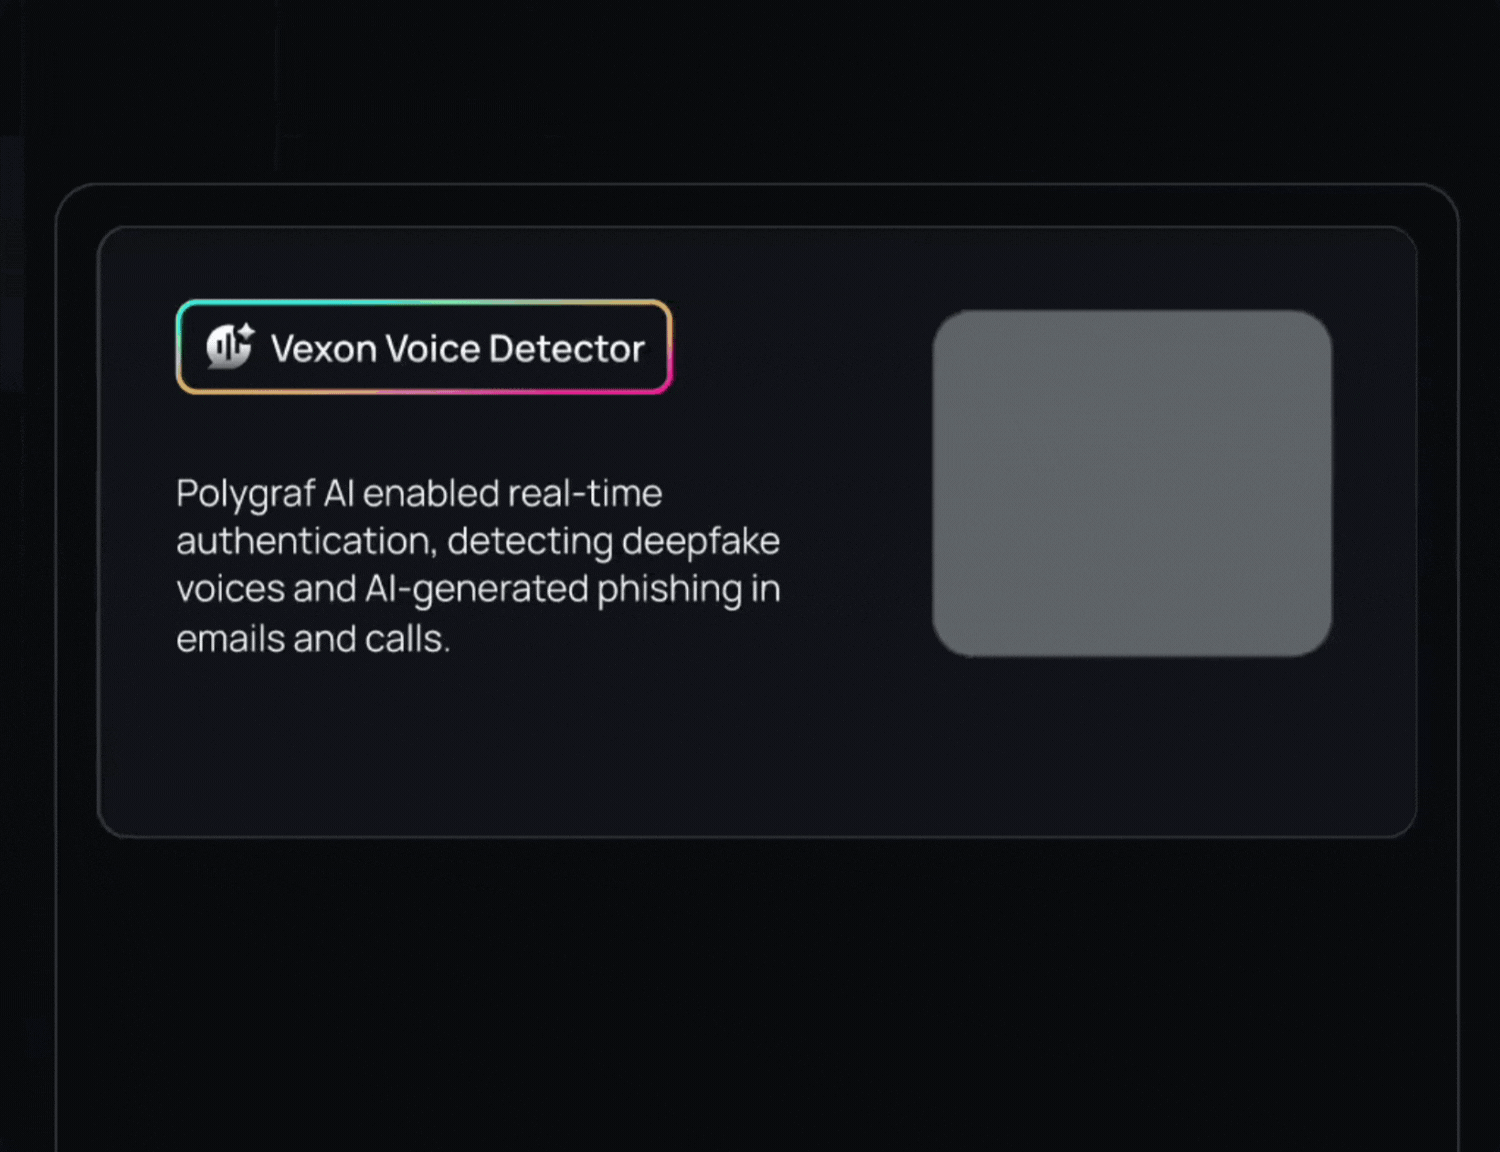
Task: Click the word 'Vexon' in the badge
Action: [x=324, y=349]
